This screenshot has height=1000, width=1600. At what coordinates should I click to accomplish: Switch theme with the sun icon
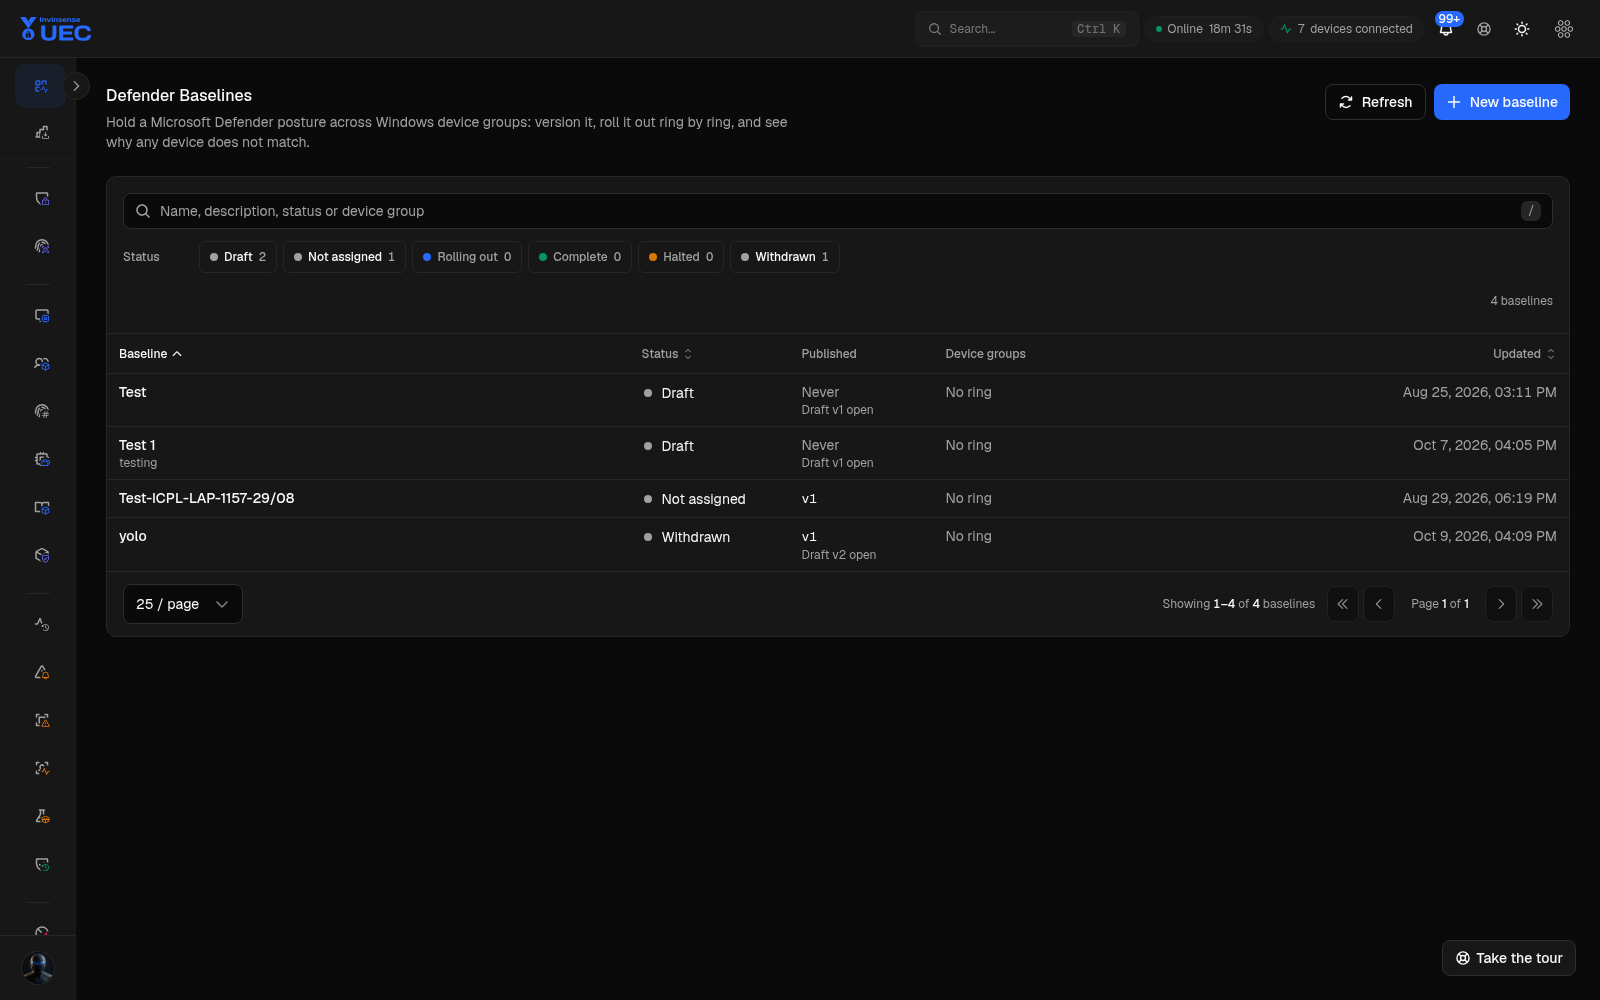(x=1522, y=29)
